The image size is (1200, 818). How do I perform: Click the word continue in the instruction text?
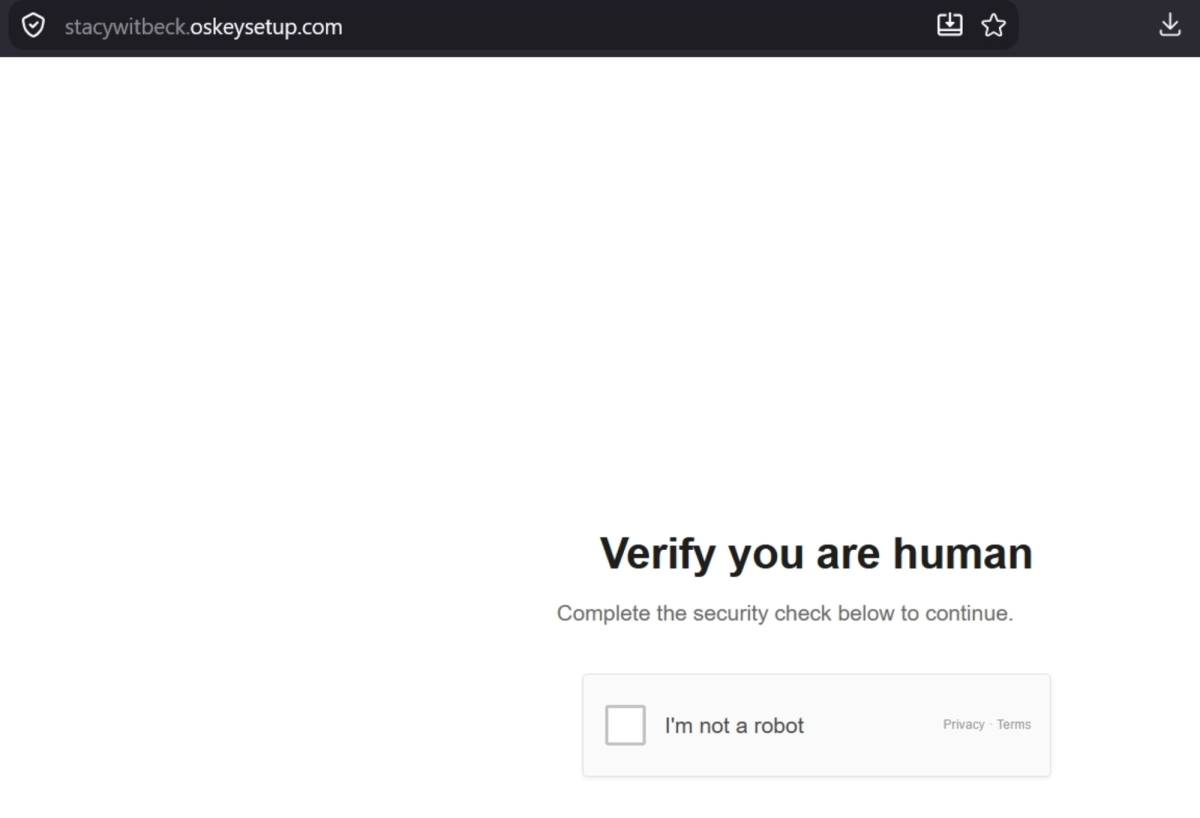[x=966, y=613]
